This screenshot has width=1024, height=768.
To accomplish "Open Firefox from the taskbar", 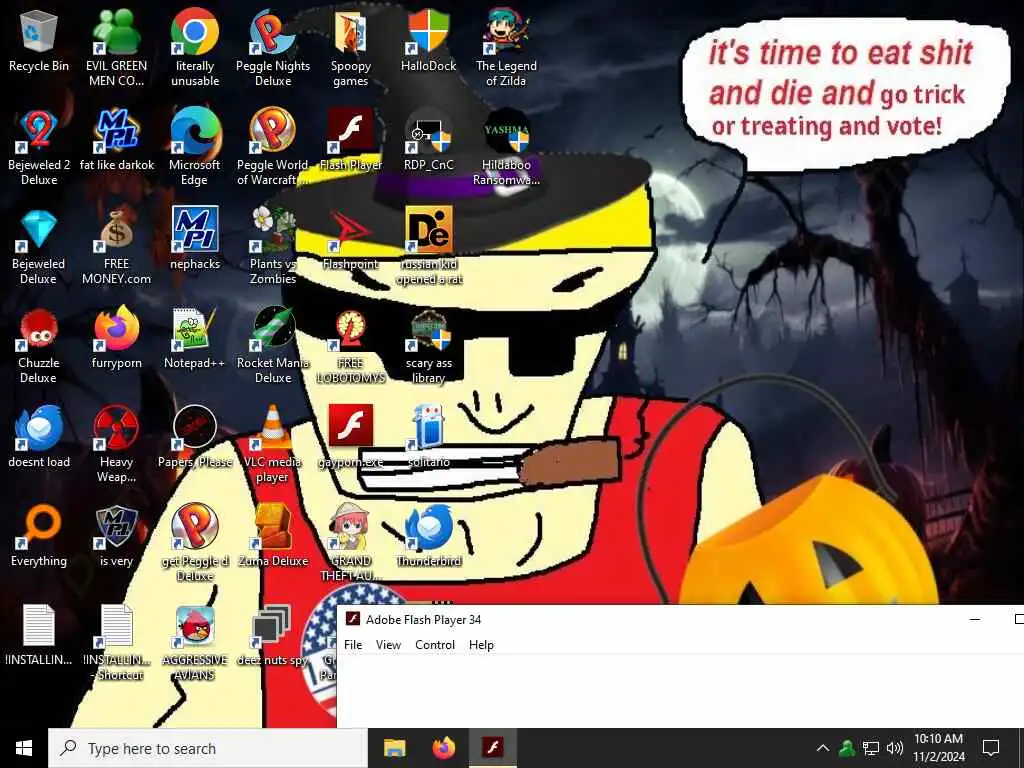I will pyautogui.click(x=444, y=748).
